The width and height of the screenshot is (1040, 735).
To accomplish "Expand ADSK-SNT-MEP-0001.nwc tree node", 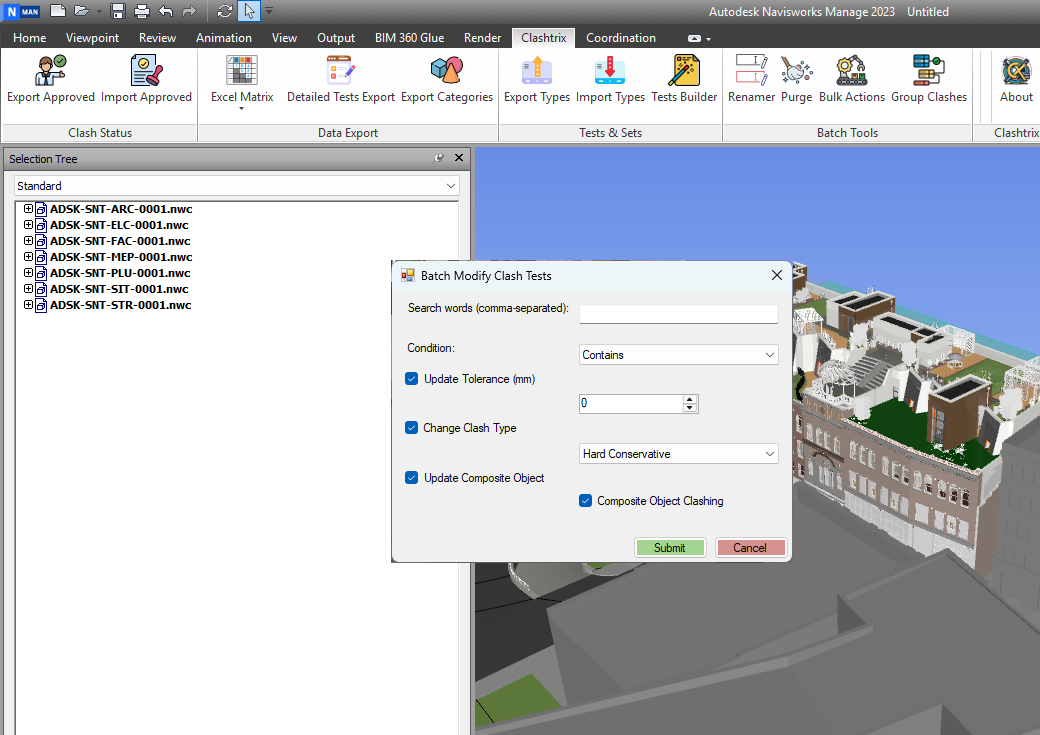I will (x=29, y=256).
